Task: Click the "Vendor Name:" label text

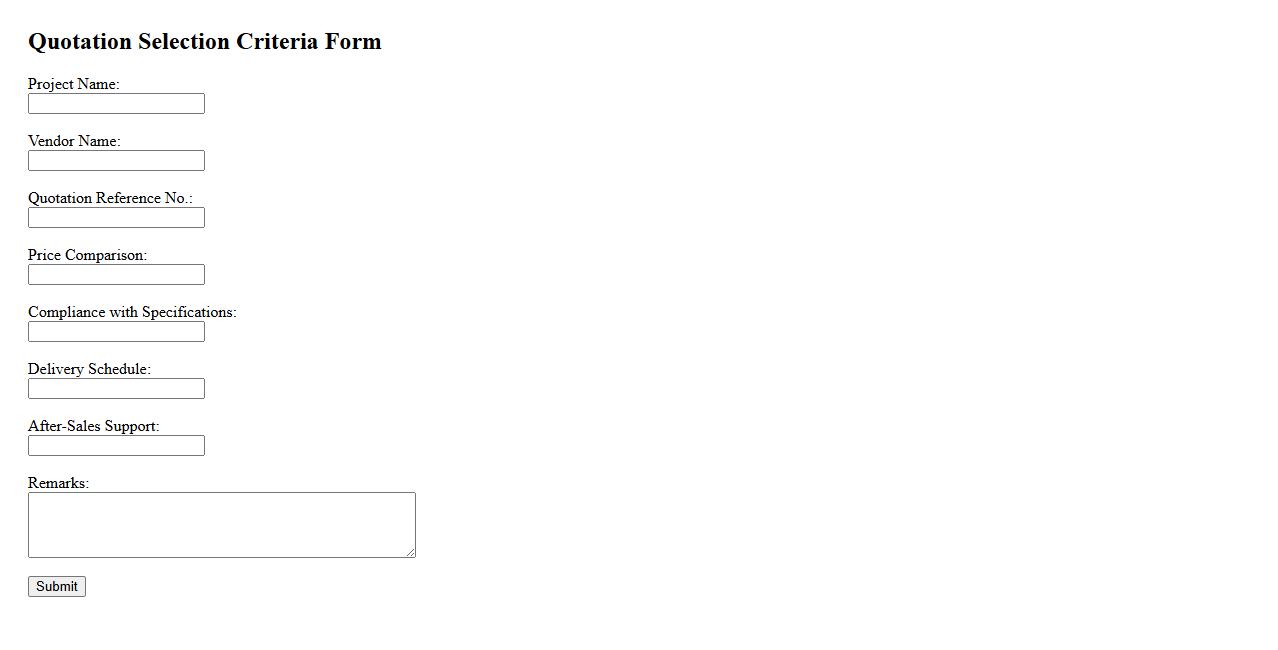Action: [74, 141]
